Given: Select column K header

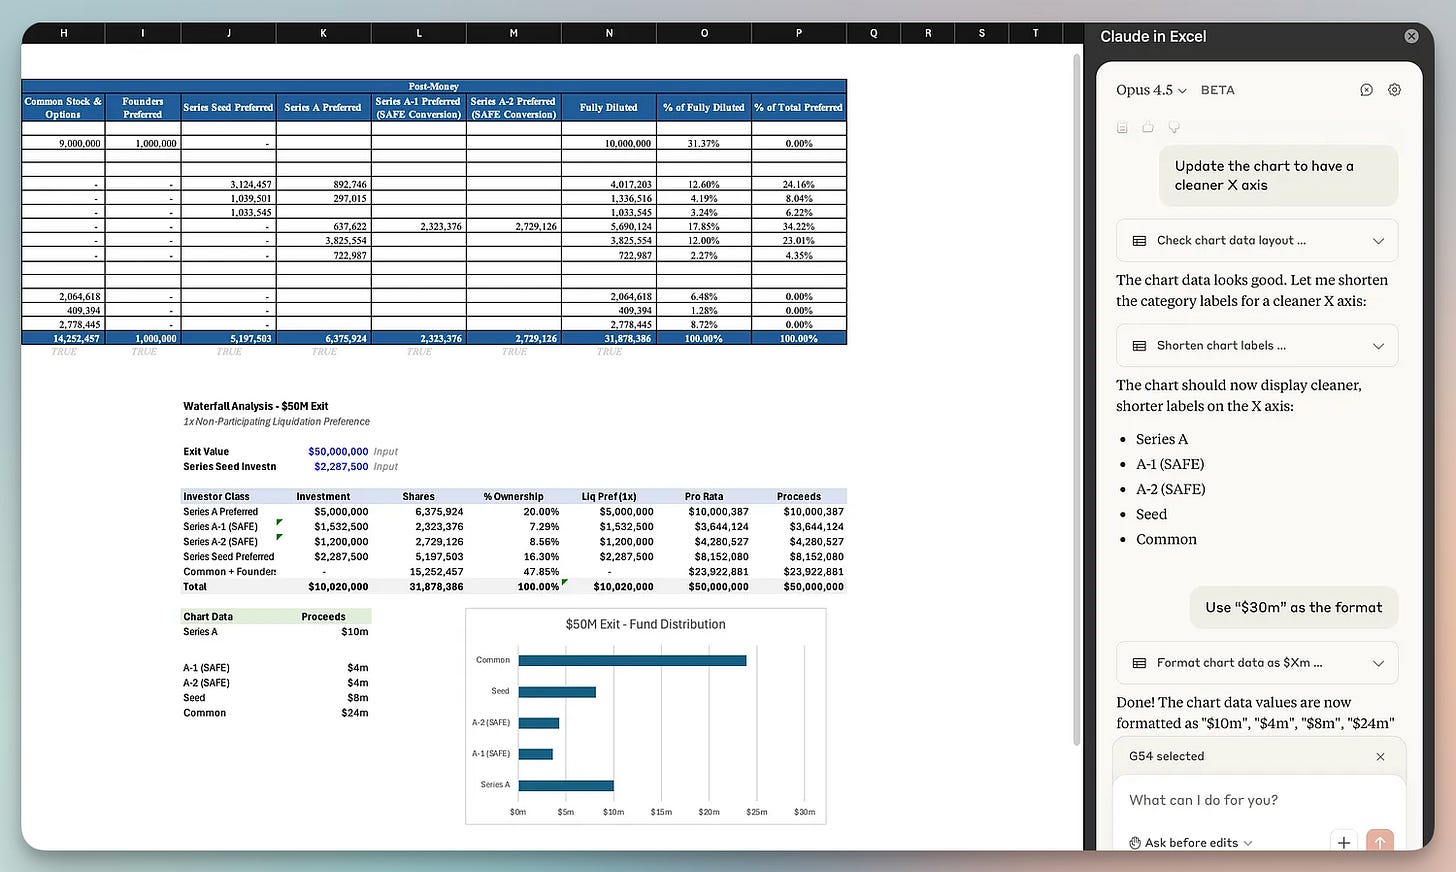Looking at the screenshot, I should [323, 33].
